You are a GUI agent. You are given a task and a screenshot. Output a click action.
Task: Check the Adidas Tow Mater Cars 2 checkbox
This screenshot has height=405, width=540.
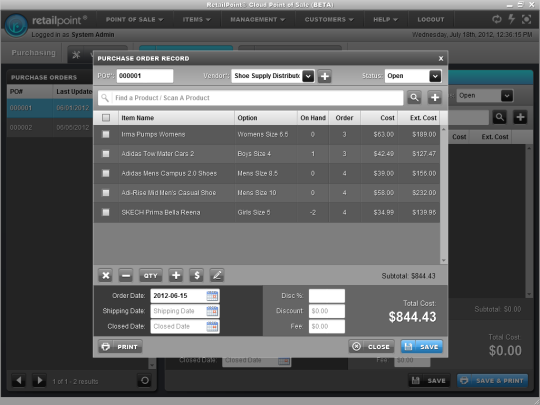pos(106,154)
